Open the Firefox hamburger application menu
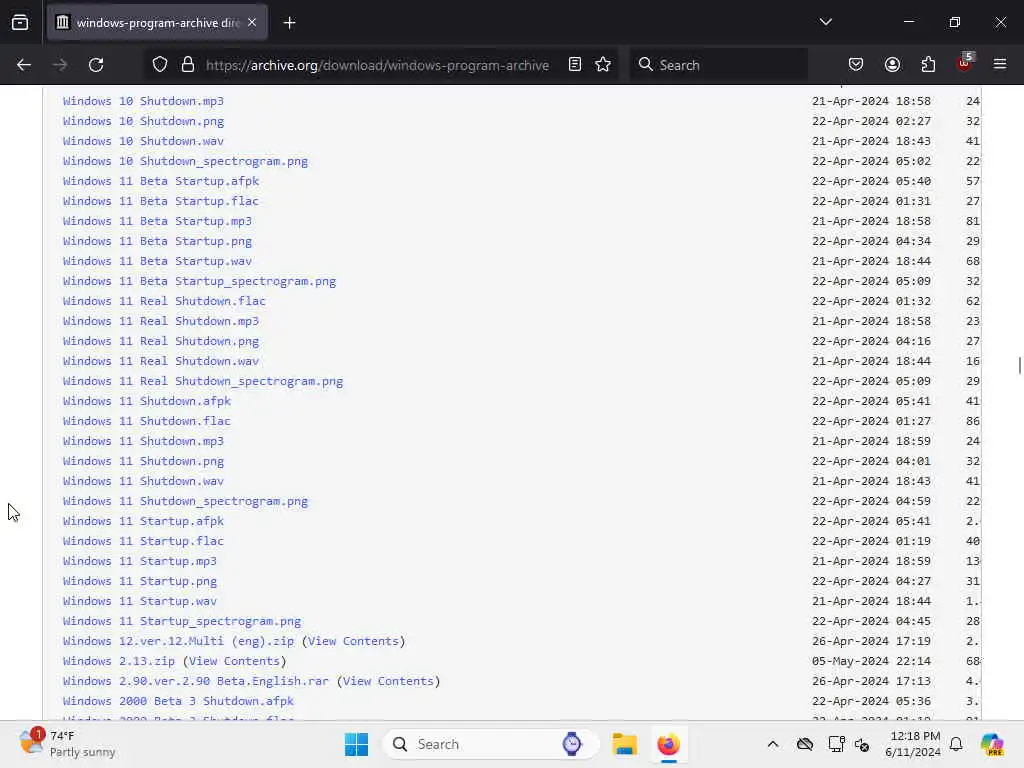This screenshot has height=768, width=1024. click(1000, 65)
